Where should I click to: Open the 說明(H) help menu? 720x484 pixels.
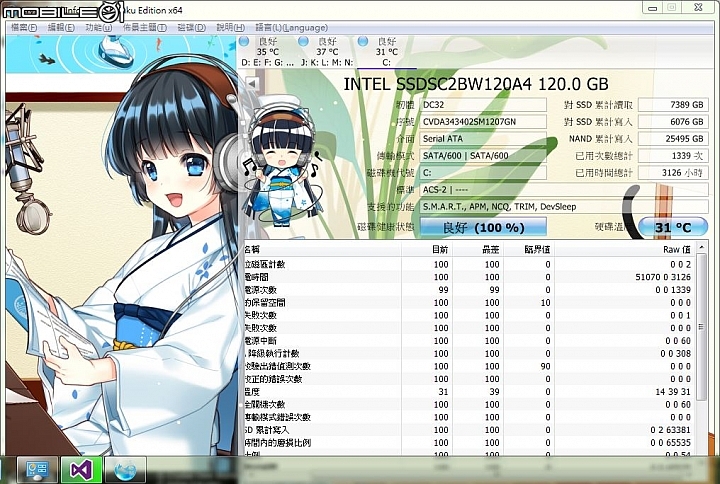[x=230, y=28]
